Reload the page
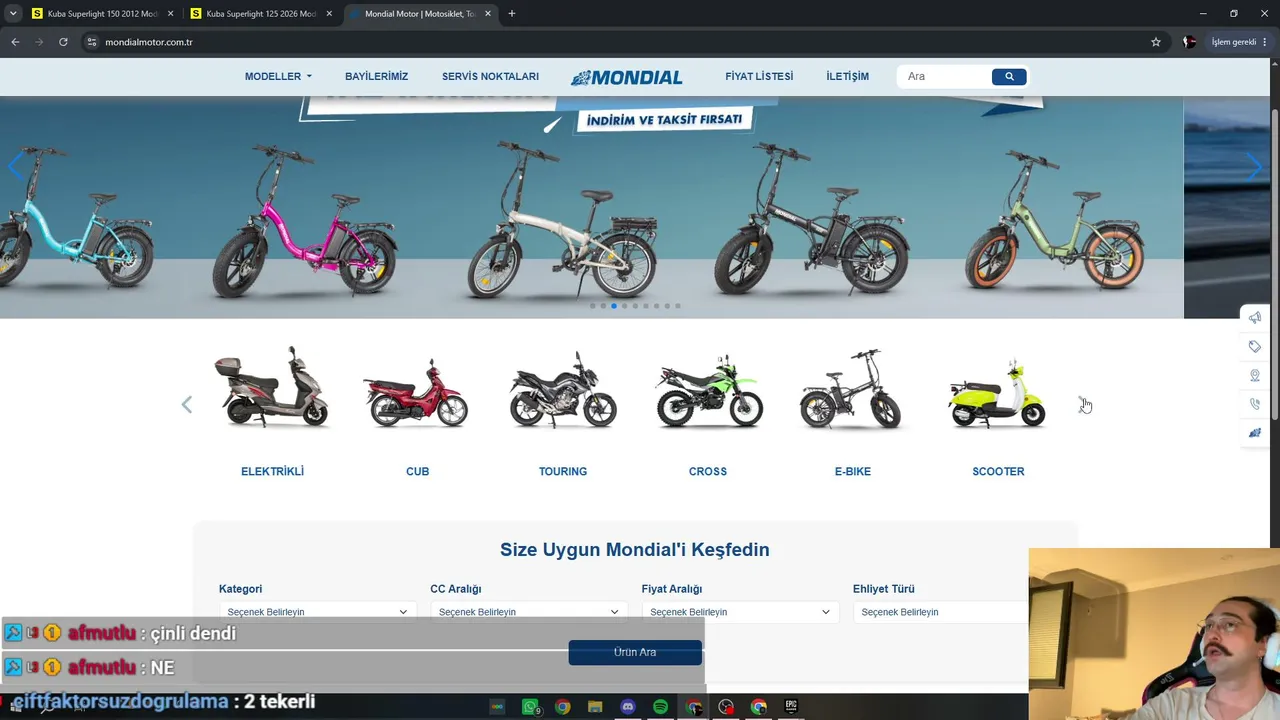The width and height of the screenshot is (1280, 720). point(63,42)
